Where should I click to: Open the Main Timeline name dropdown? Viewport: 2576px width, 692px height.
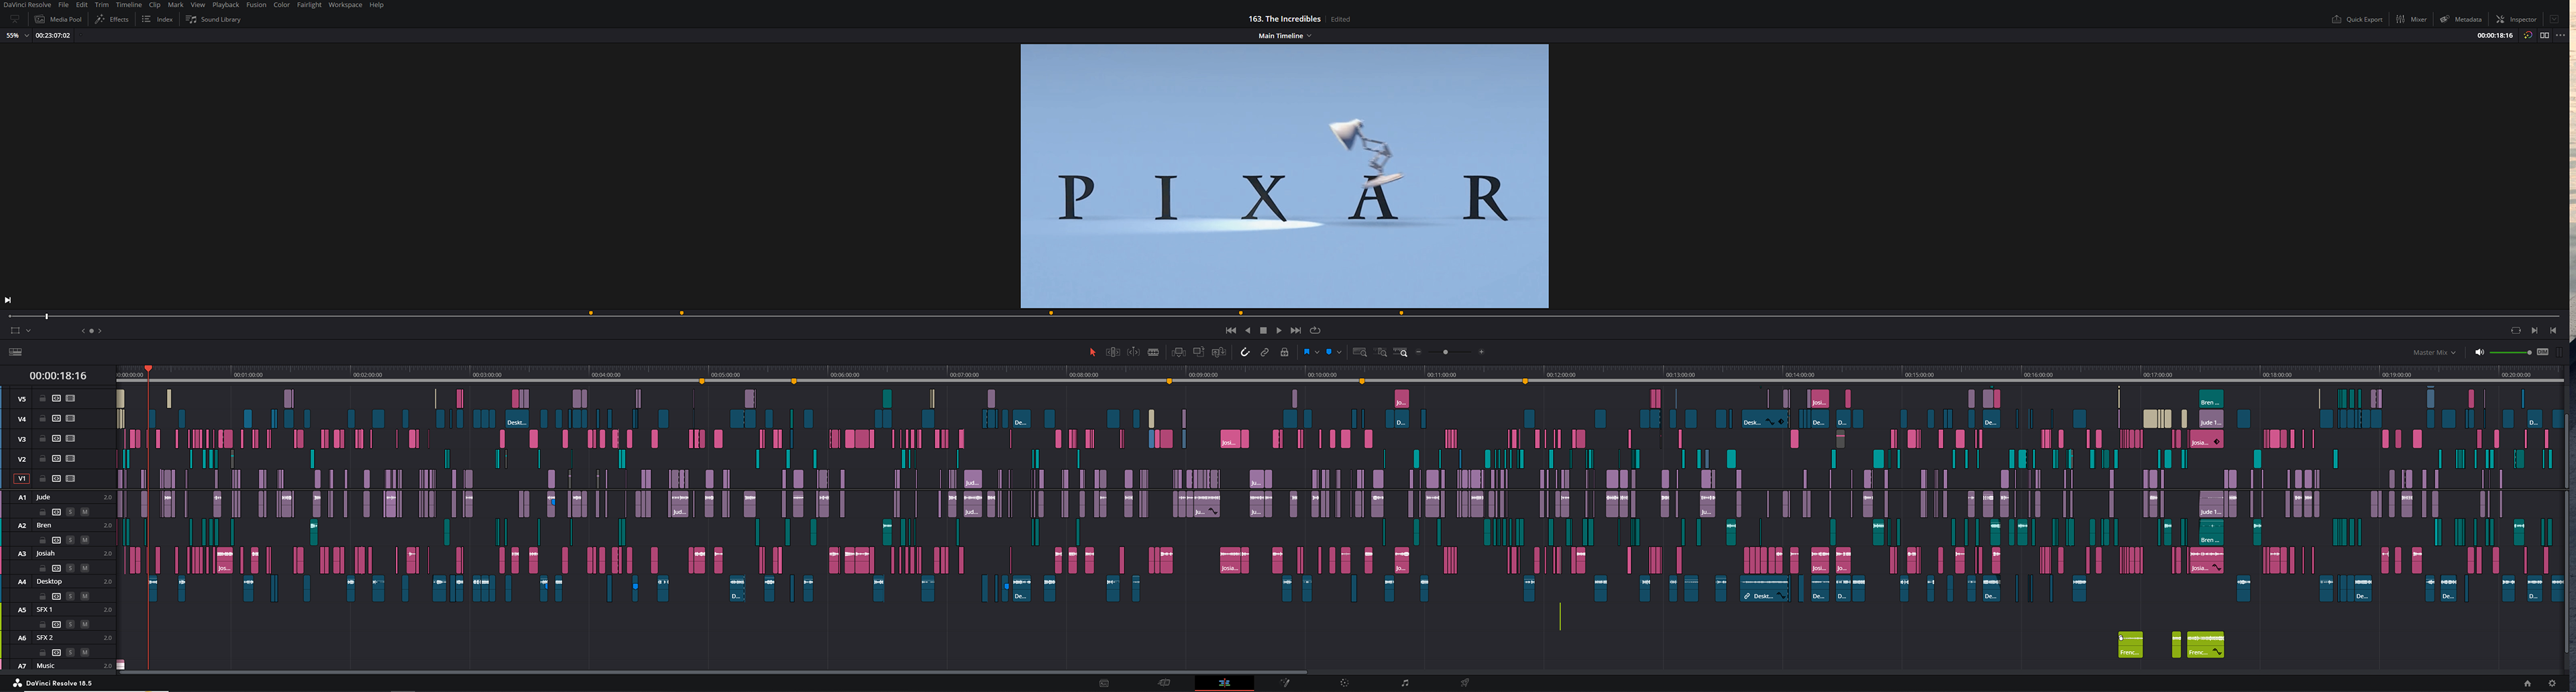point(1285,36)
